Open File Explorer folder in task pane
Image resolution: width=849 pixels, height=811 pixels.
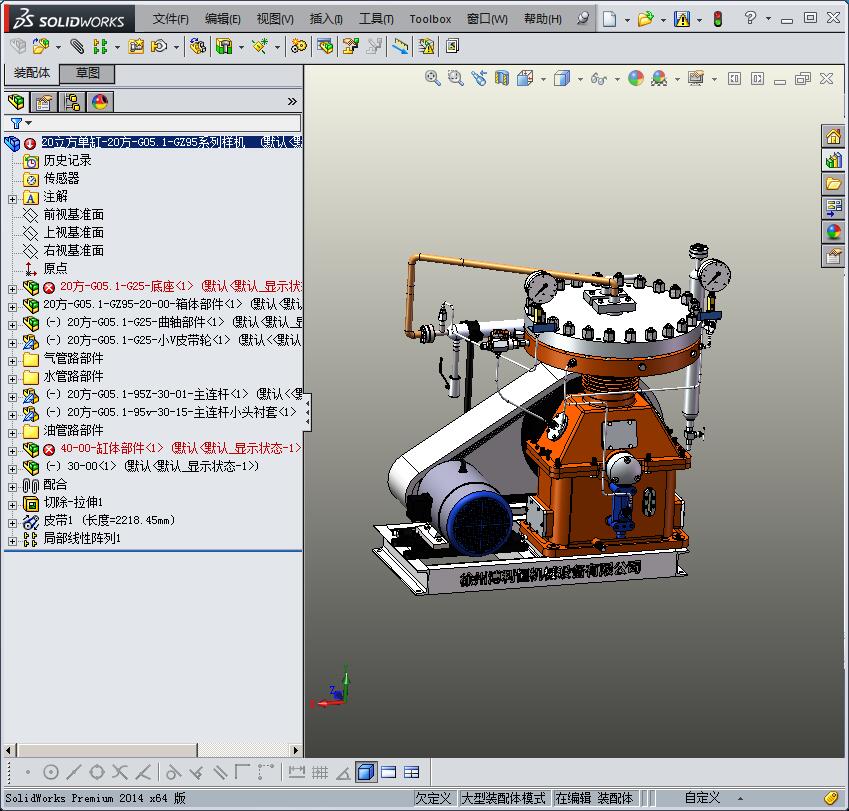(x=833, y=184)
